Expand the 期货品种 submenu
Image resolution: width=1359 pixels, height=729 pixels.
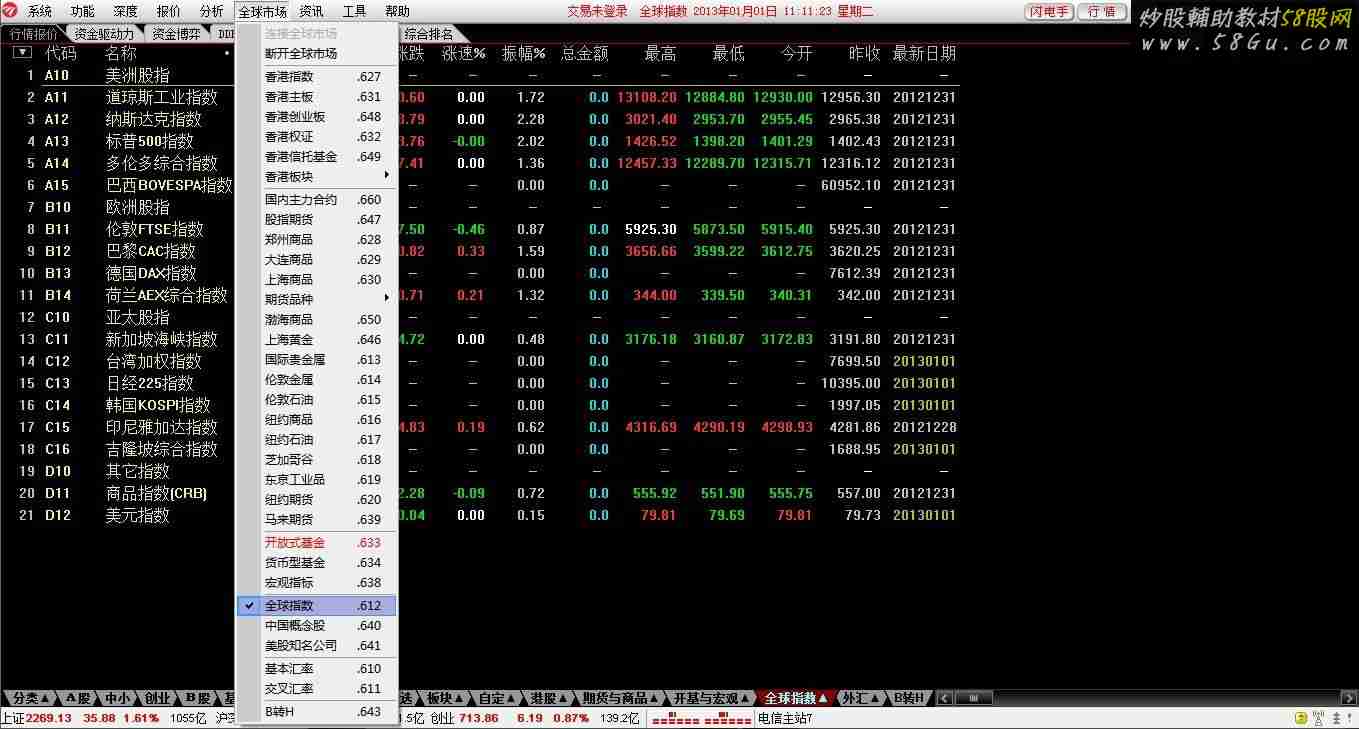point(317,298)
